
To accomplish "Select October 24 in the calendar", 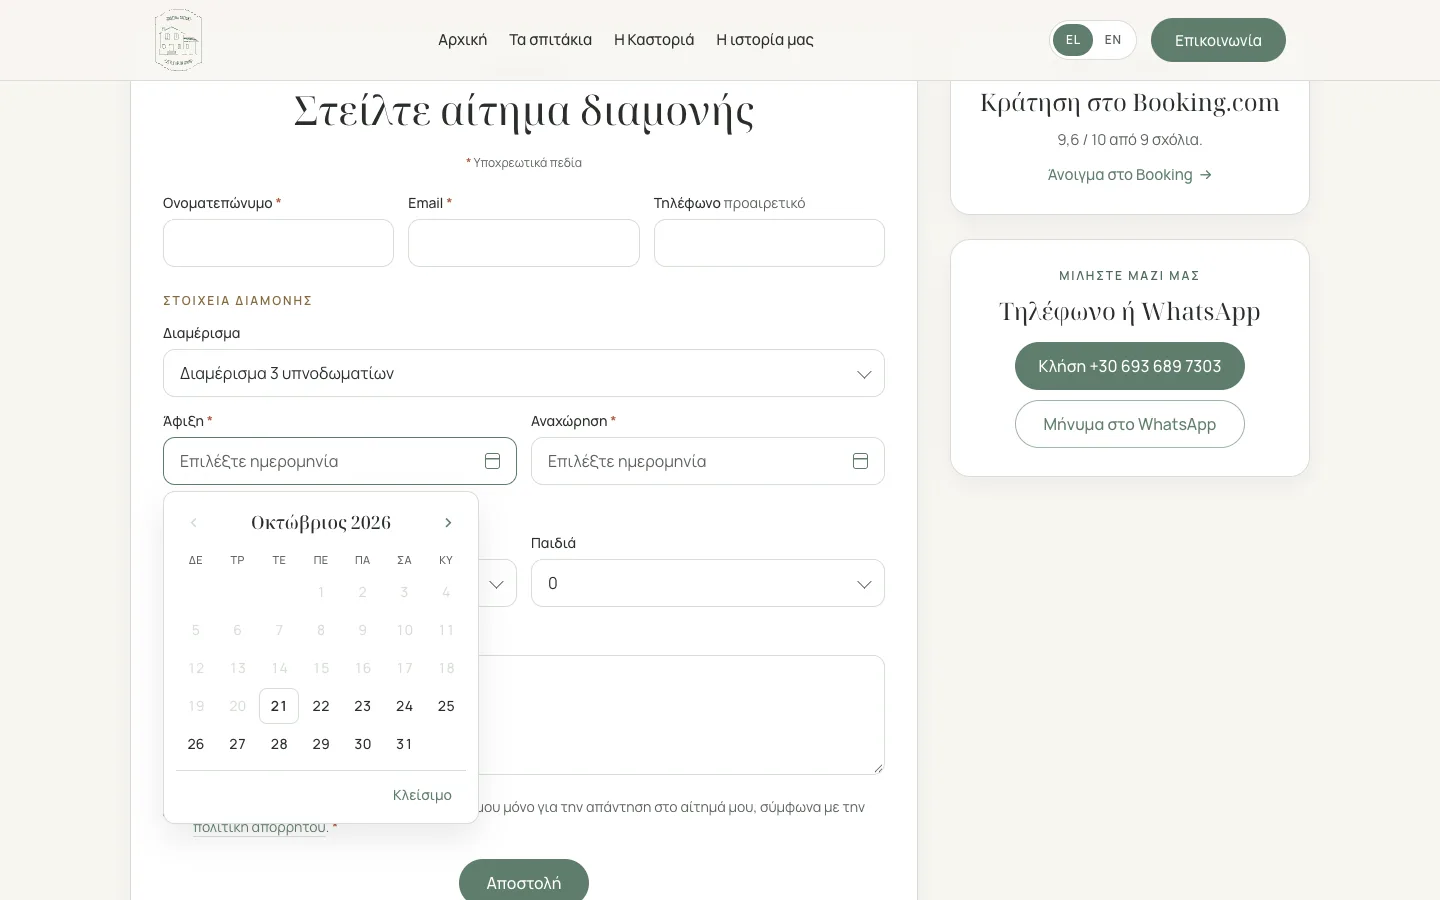I will (x=404, y=706).
